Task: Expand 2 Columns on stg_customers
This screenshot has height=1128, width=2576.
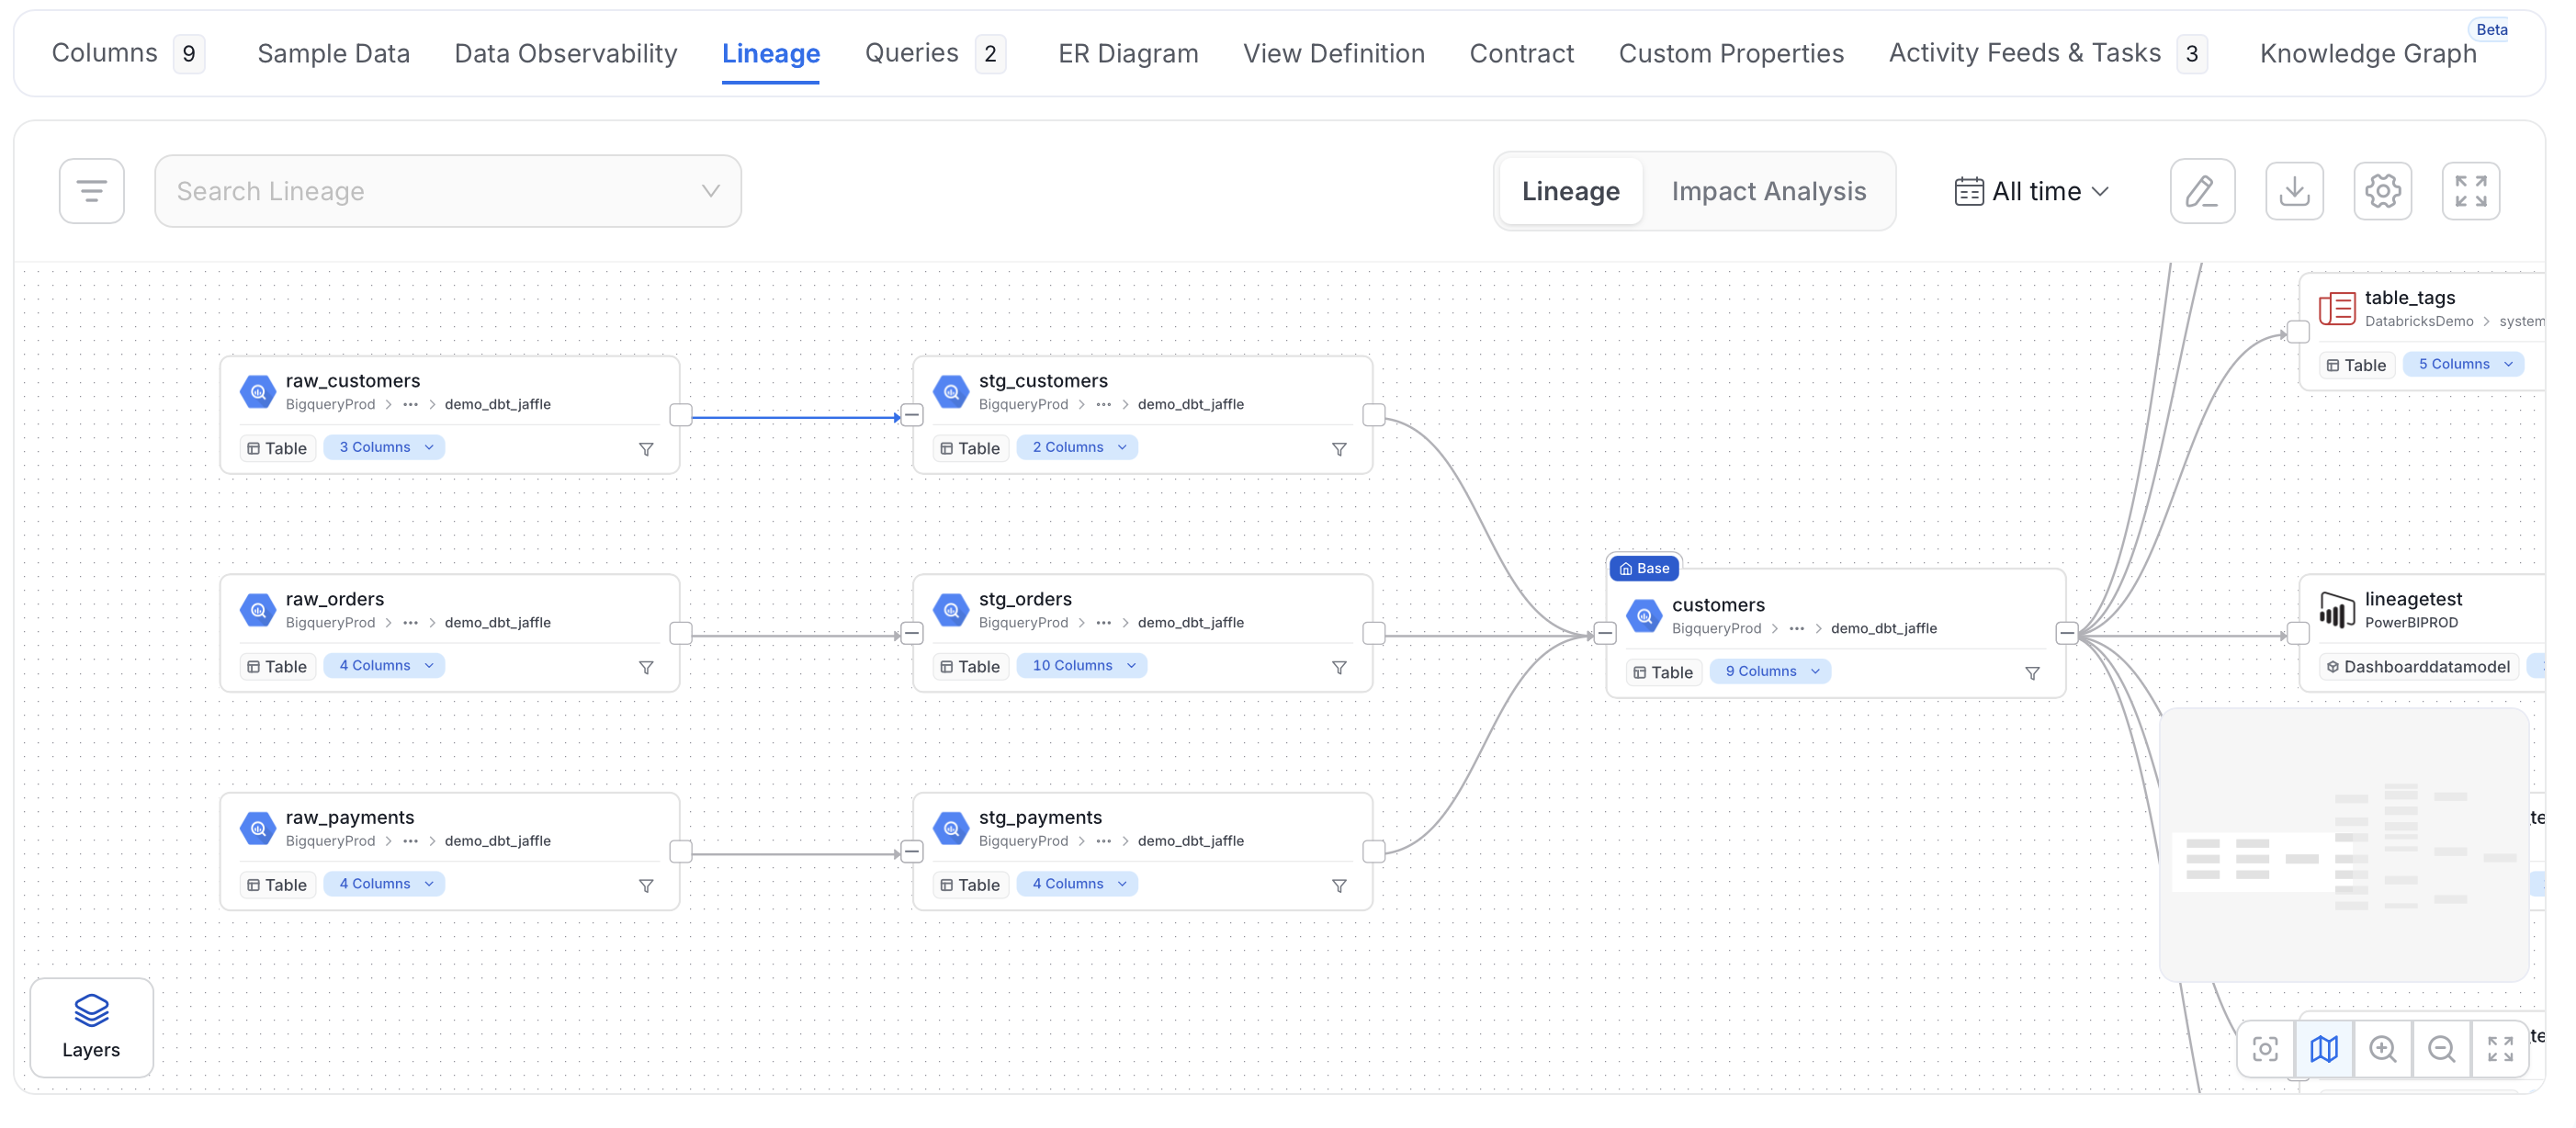Action: point(1078,447)
